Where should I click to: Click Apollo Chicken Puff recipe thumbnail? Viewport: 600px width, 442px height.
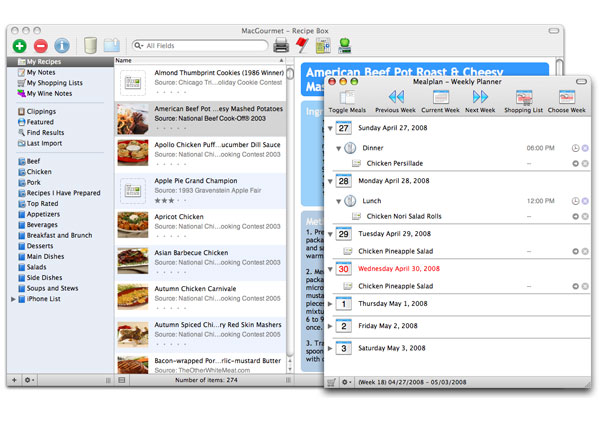pos(132,153)
